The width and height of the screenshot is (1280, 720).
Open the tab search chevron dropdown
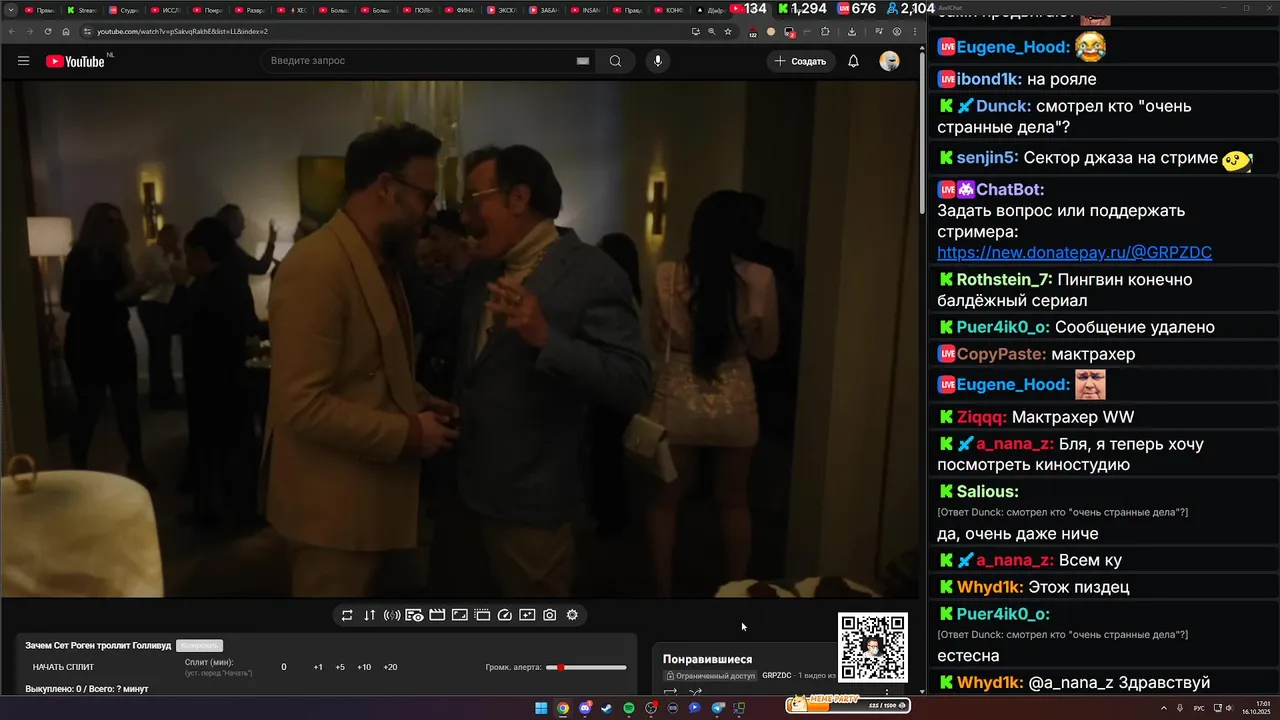tap(11, 10)
